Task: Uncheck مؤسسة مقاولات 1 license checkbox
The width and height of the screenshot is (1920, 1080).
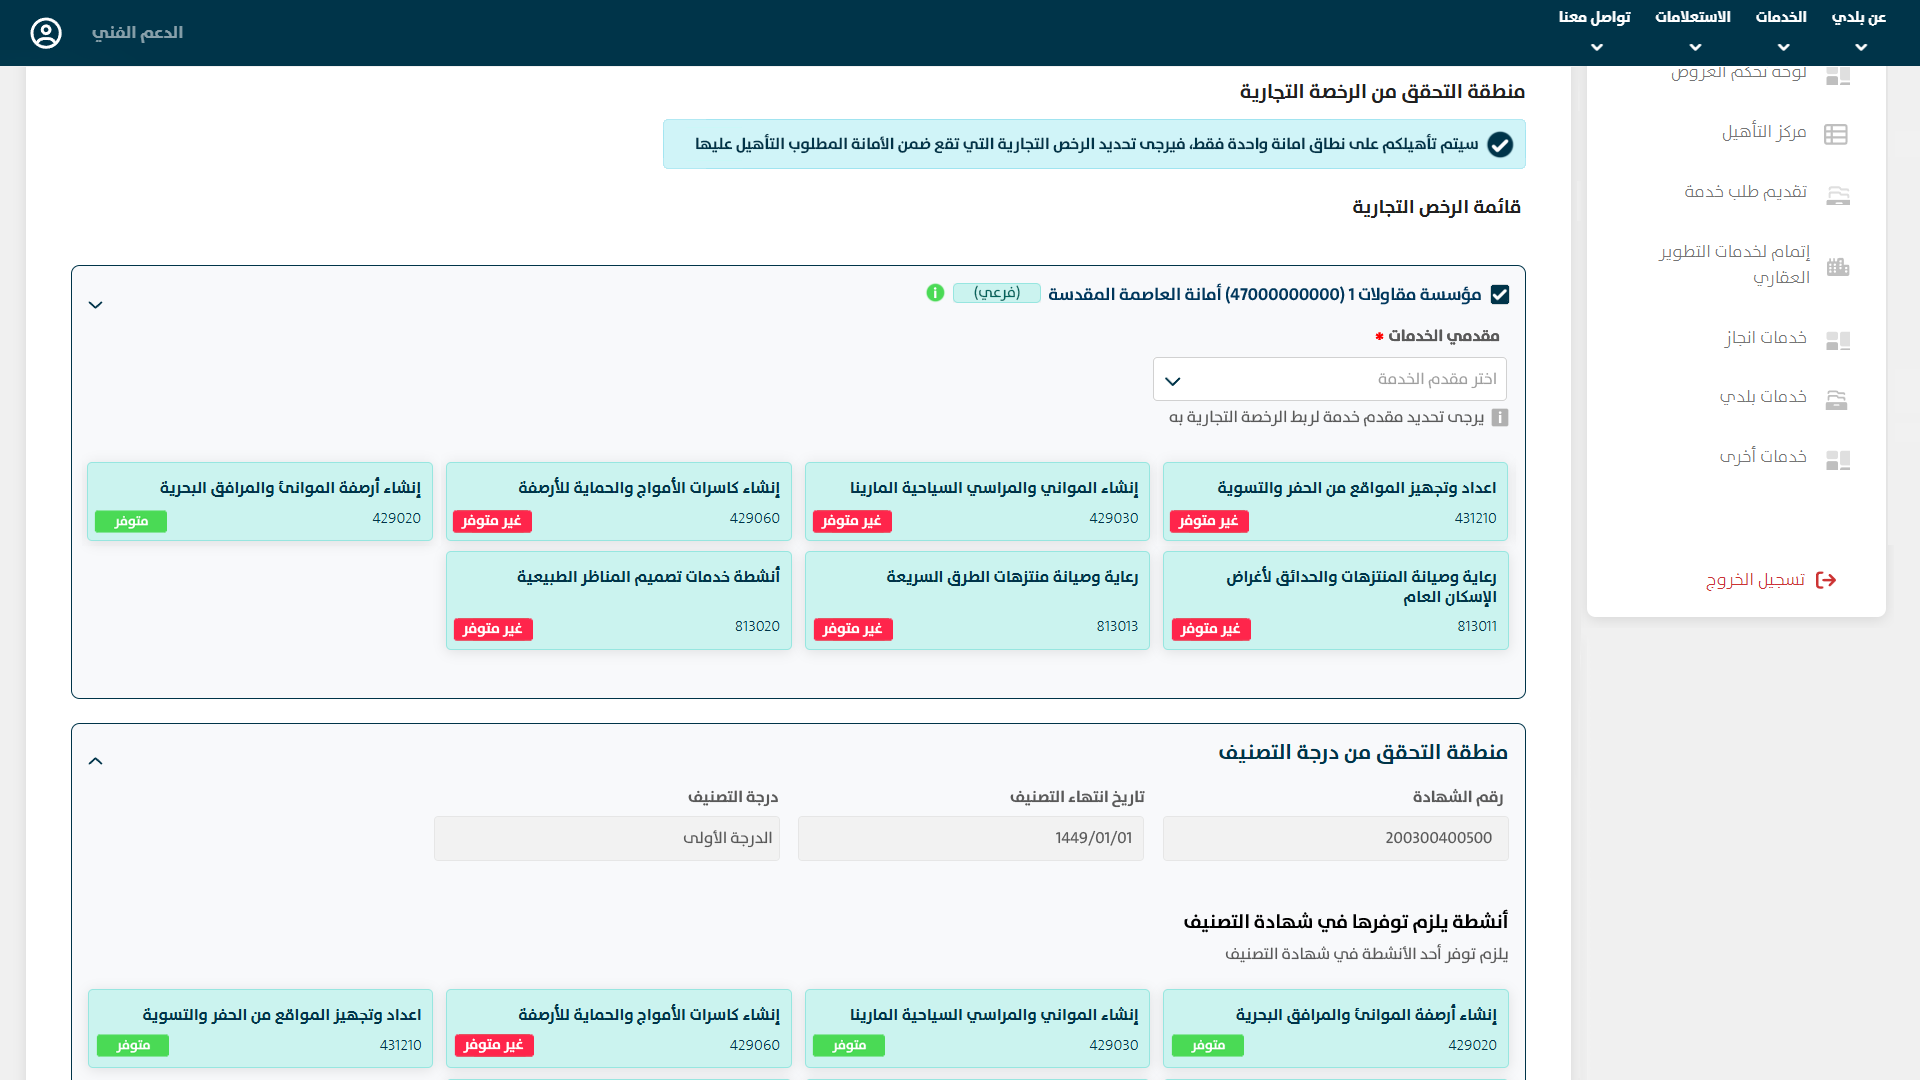Action: click(1499, 294)
